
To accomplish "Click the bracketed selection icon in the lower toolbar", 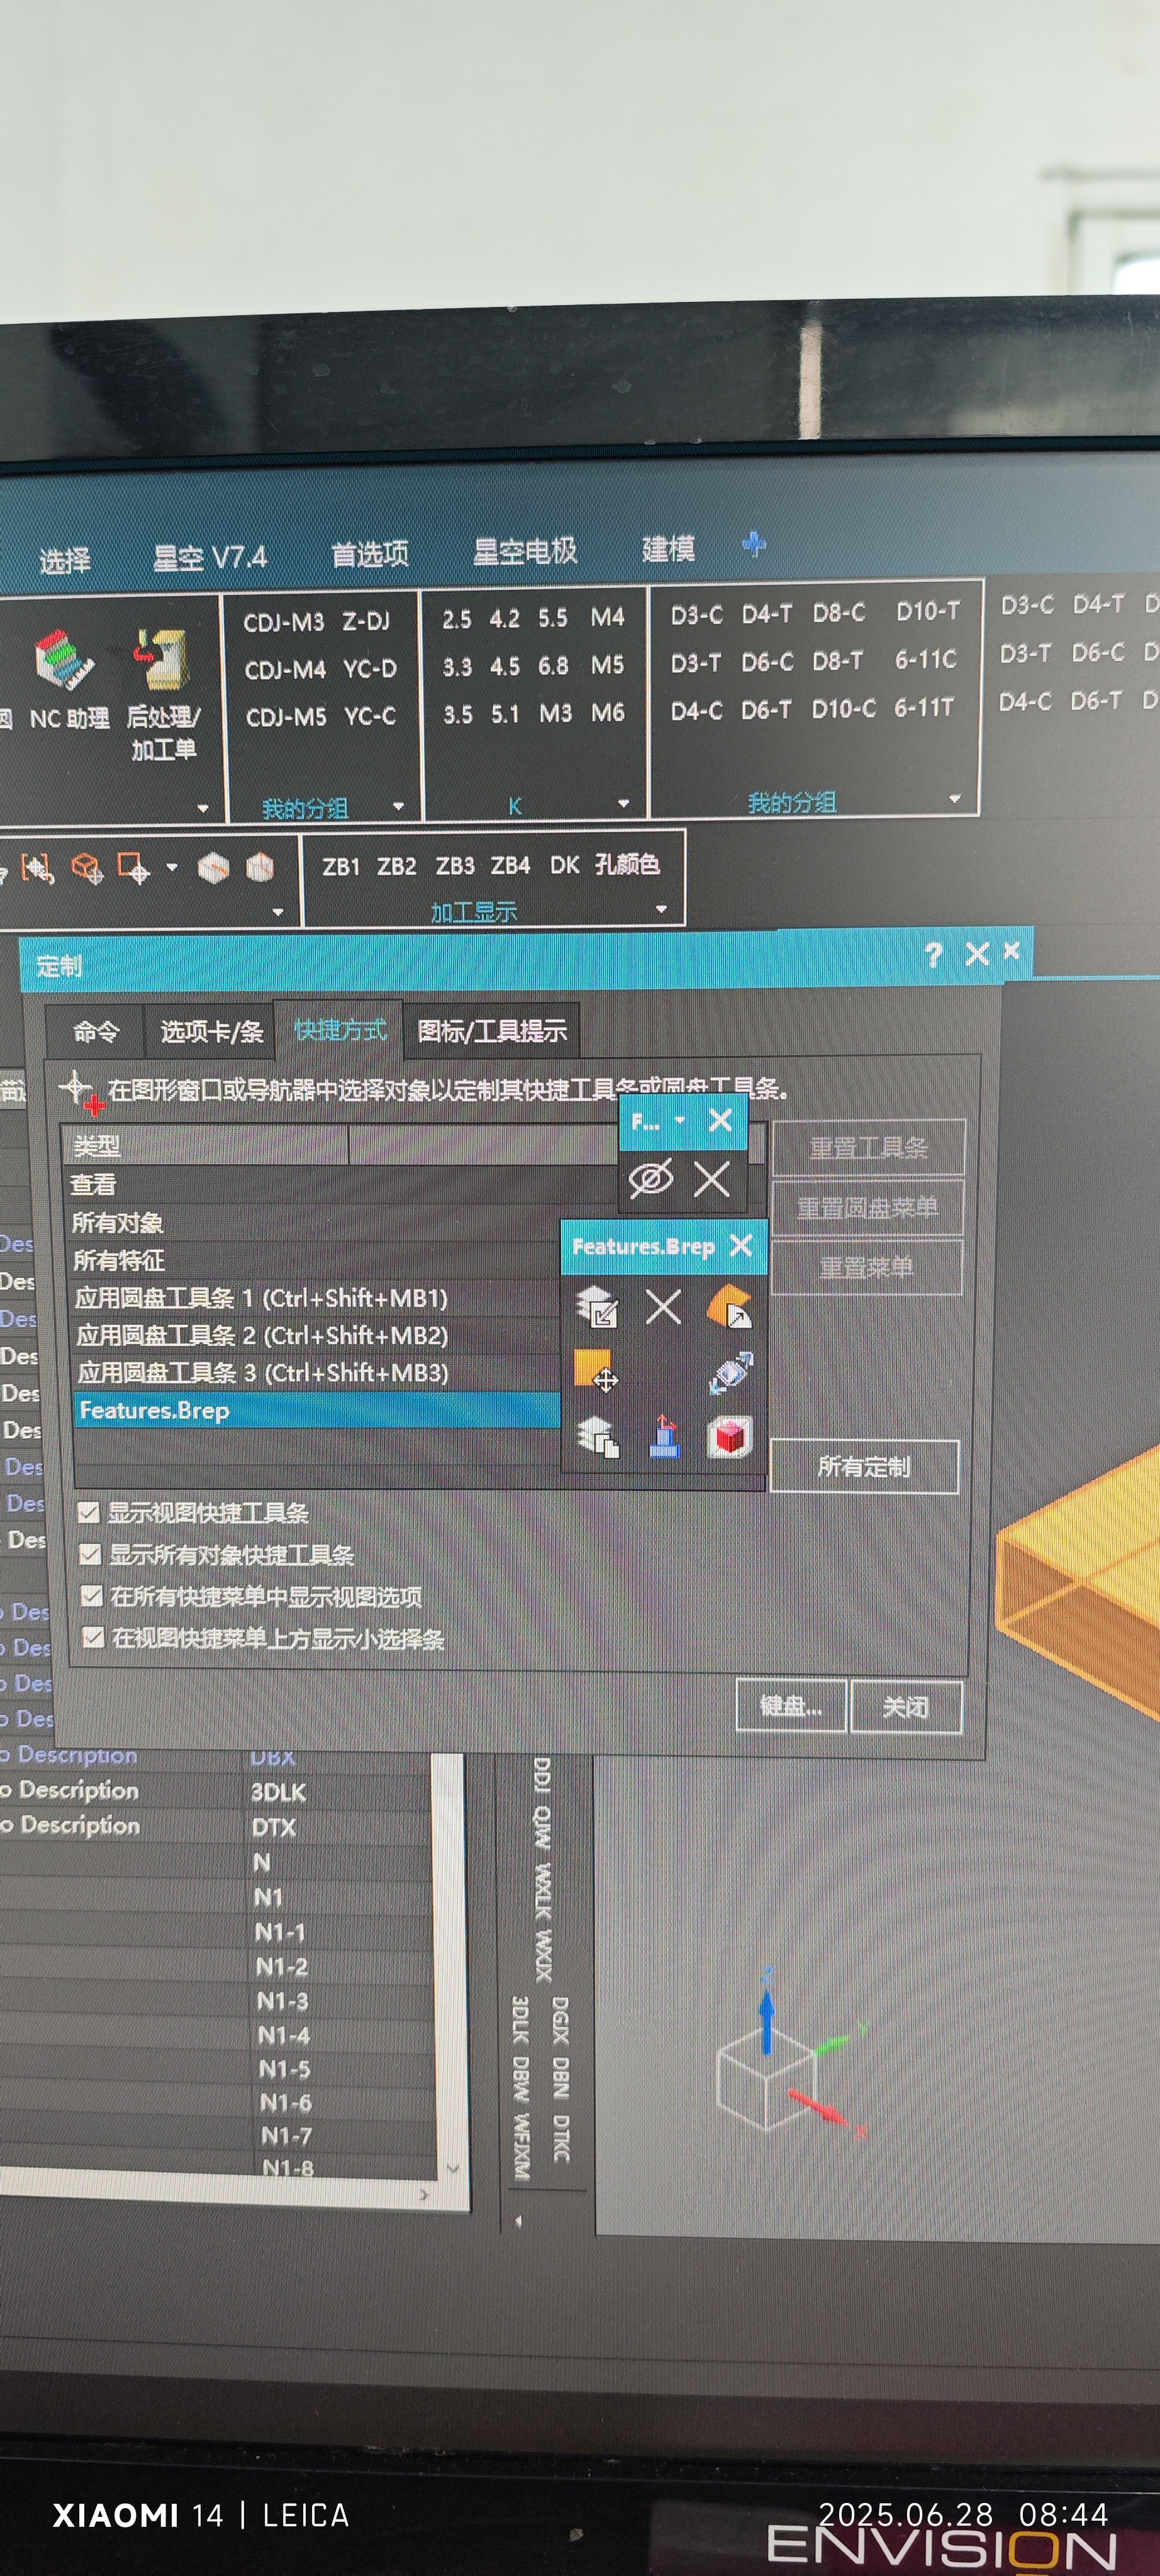I will click(x=38, y=868).
